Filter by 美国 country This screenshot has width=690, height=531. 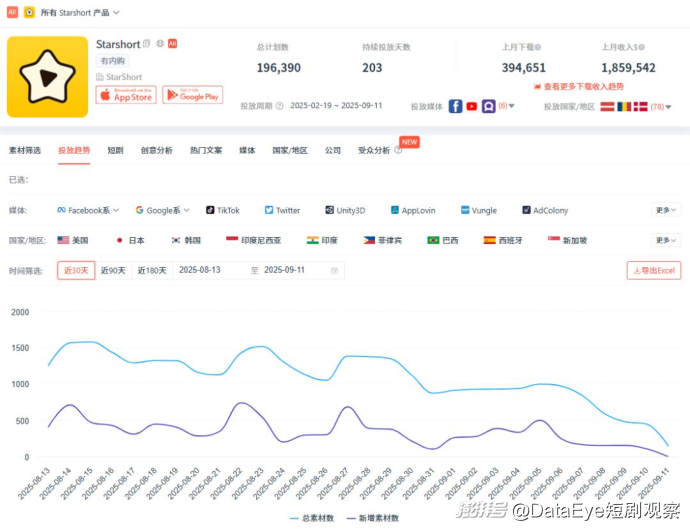point(73,240)
